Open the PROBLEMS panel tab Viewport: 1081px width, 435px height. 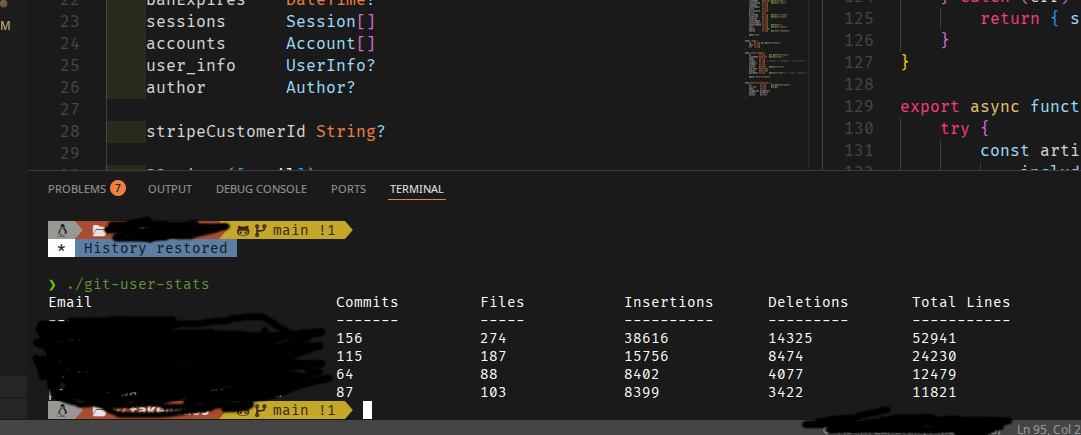[x=77, y=189]
